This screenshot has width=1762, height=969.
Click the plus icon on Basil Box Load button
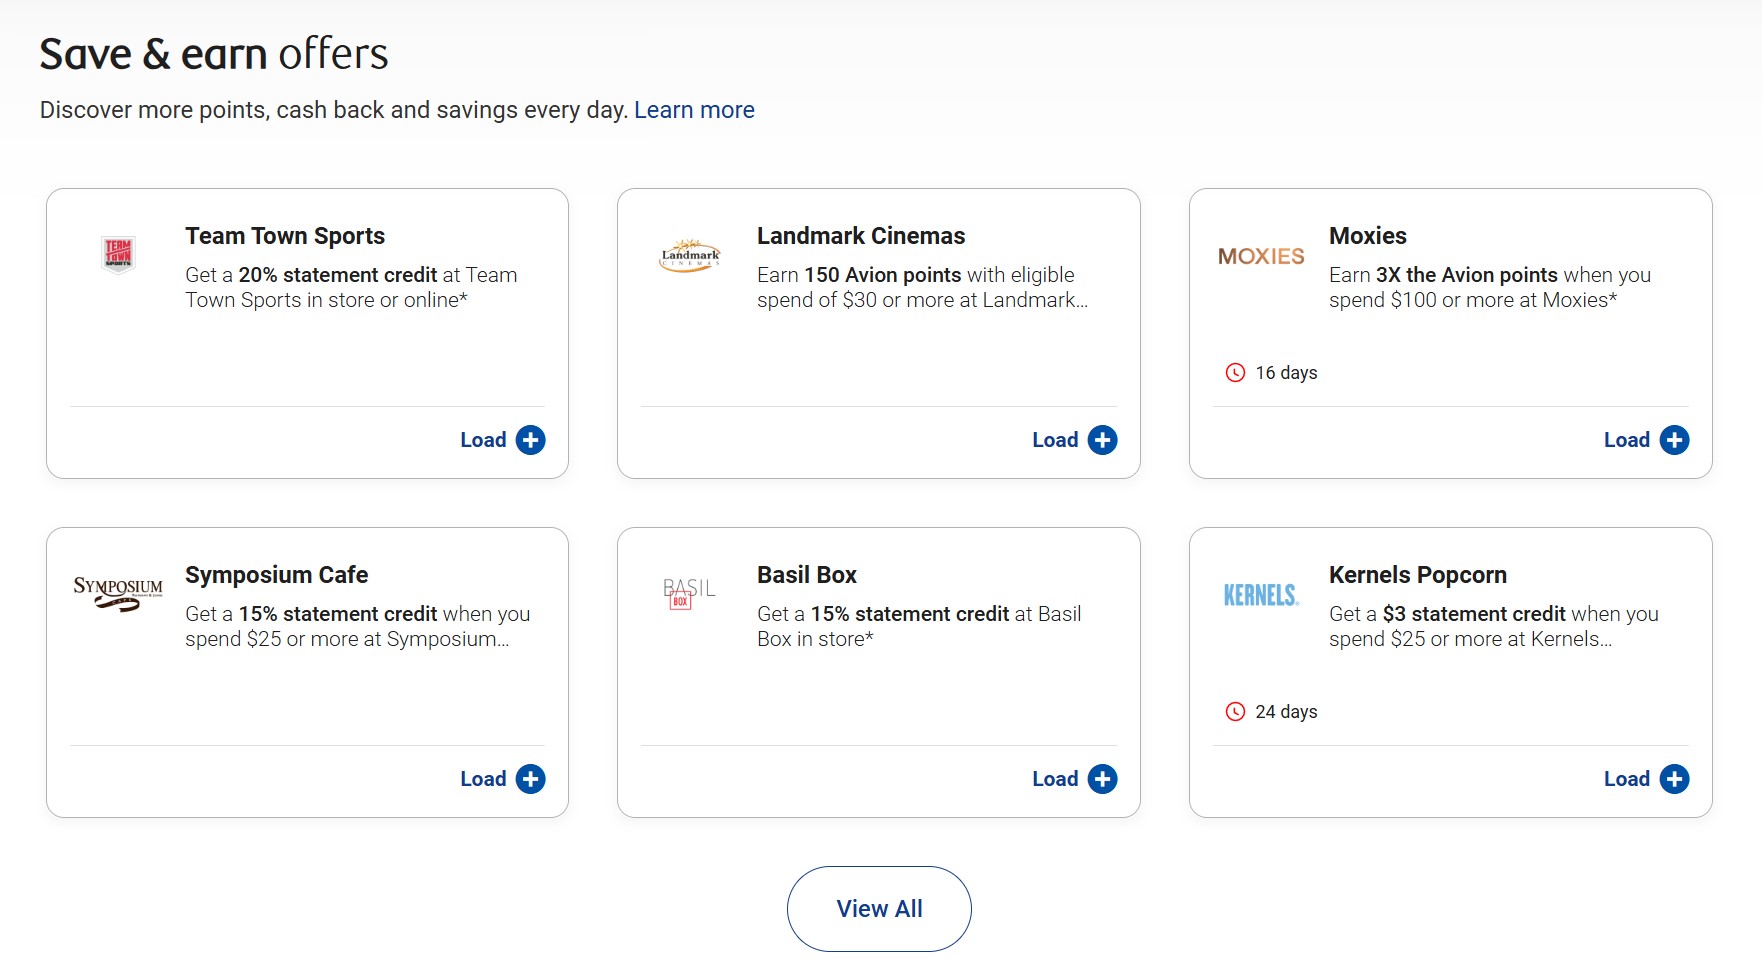(1103, 778)
